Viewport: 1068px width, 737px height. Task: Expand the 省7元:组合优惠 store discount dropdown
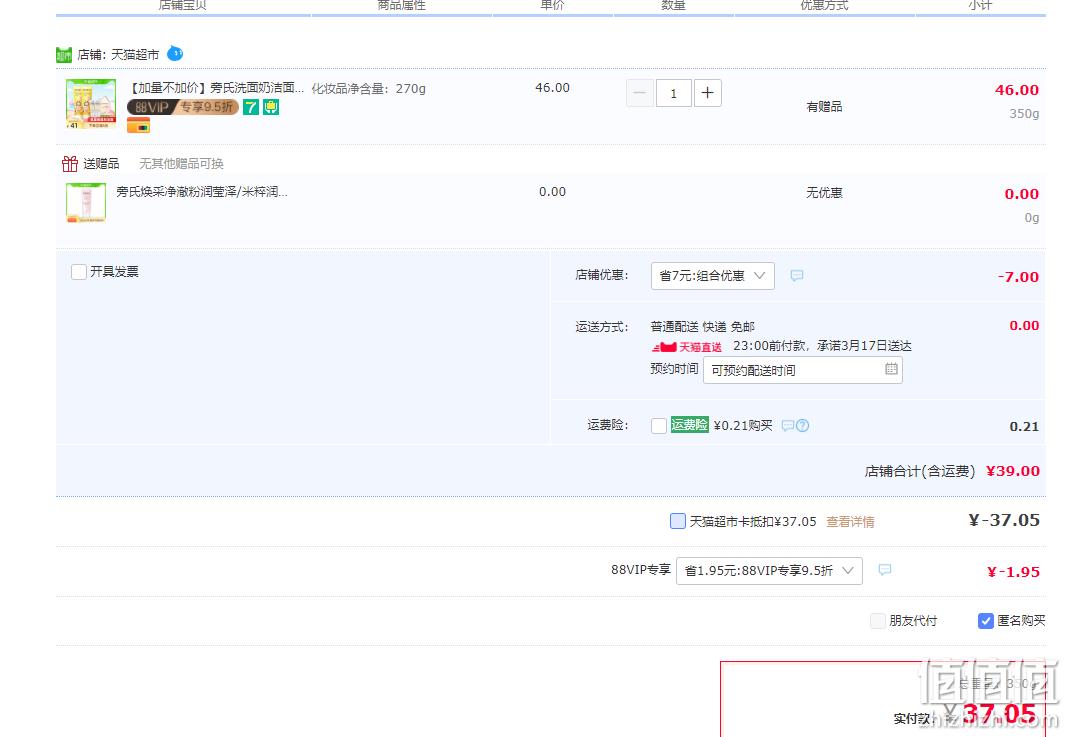(712, 276)
